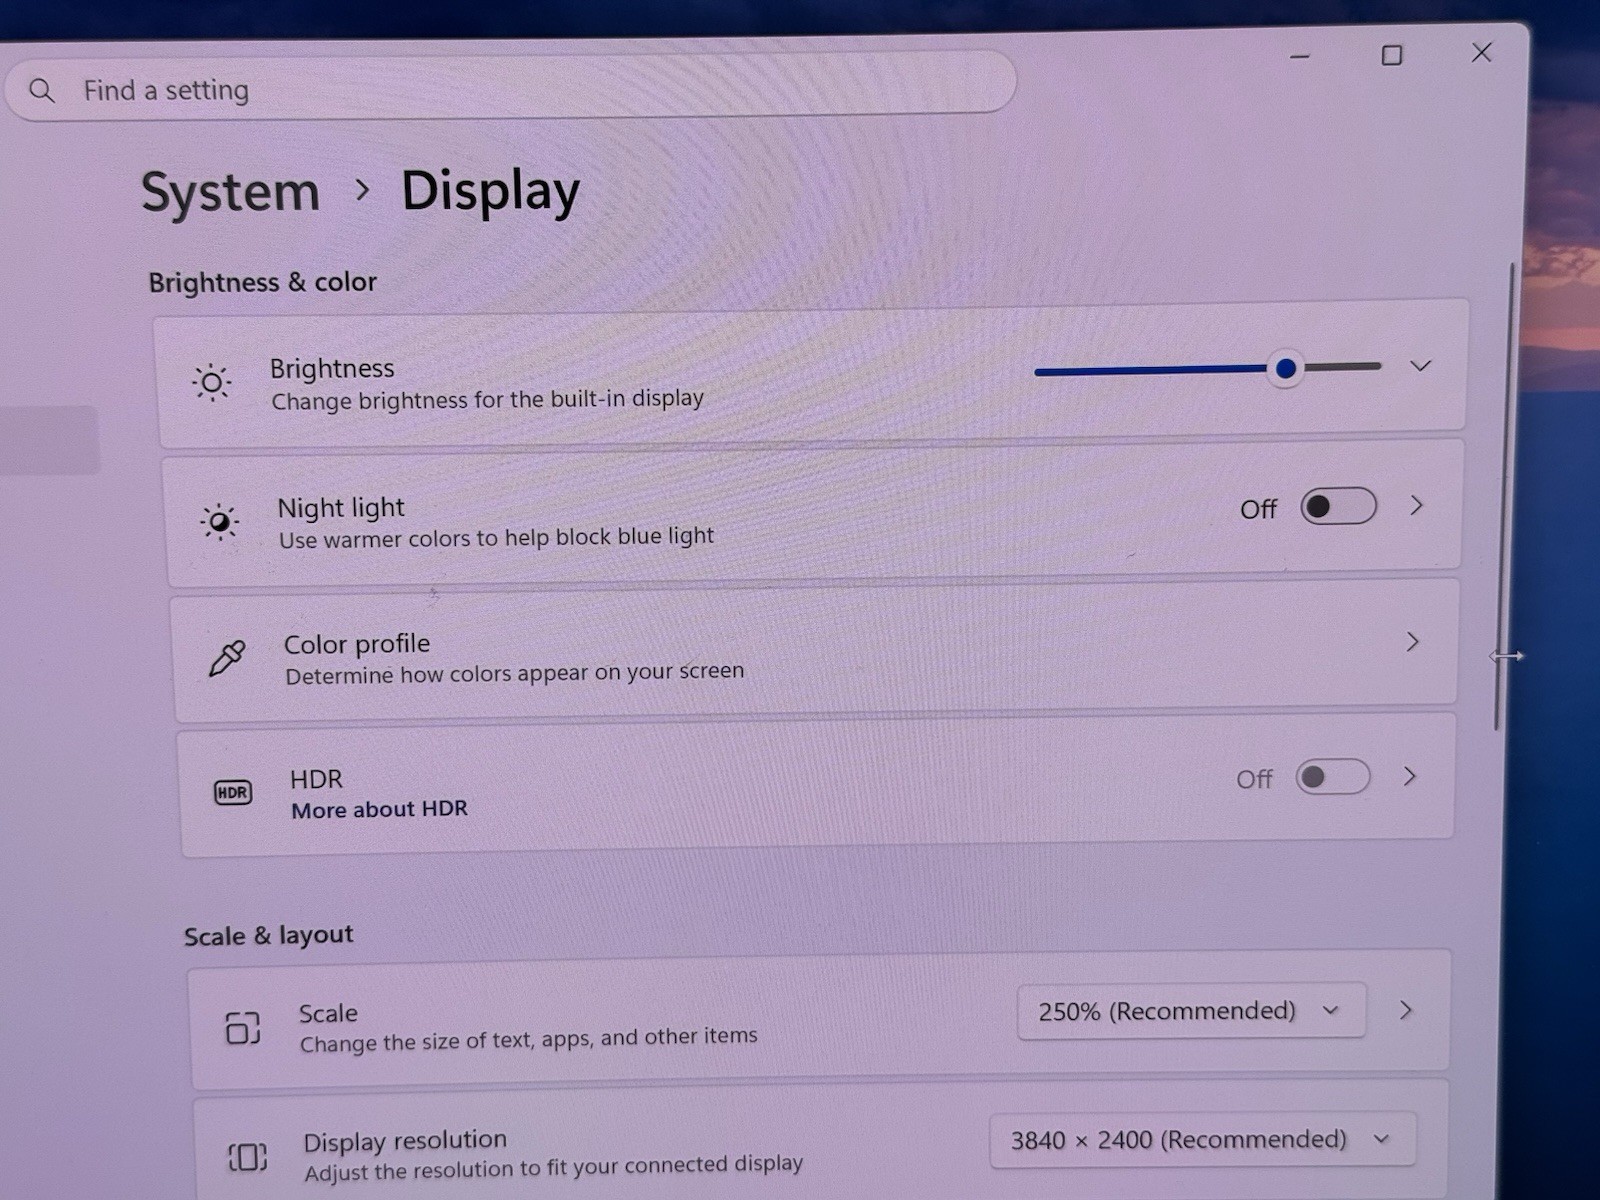
Task: Click the Brightness & color heading
Action: tap(263, 282)
